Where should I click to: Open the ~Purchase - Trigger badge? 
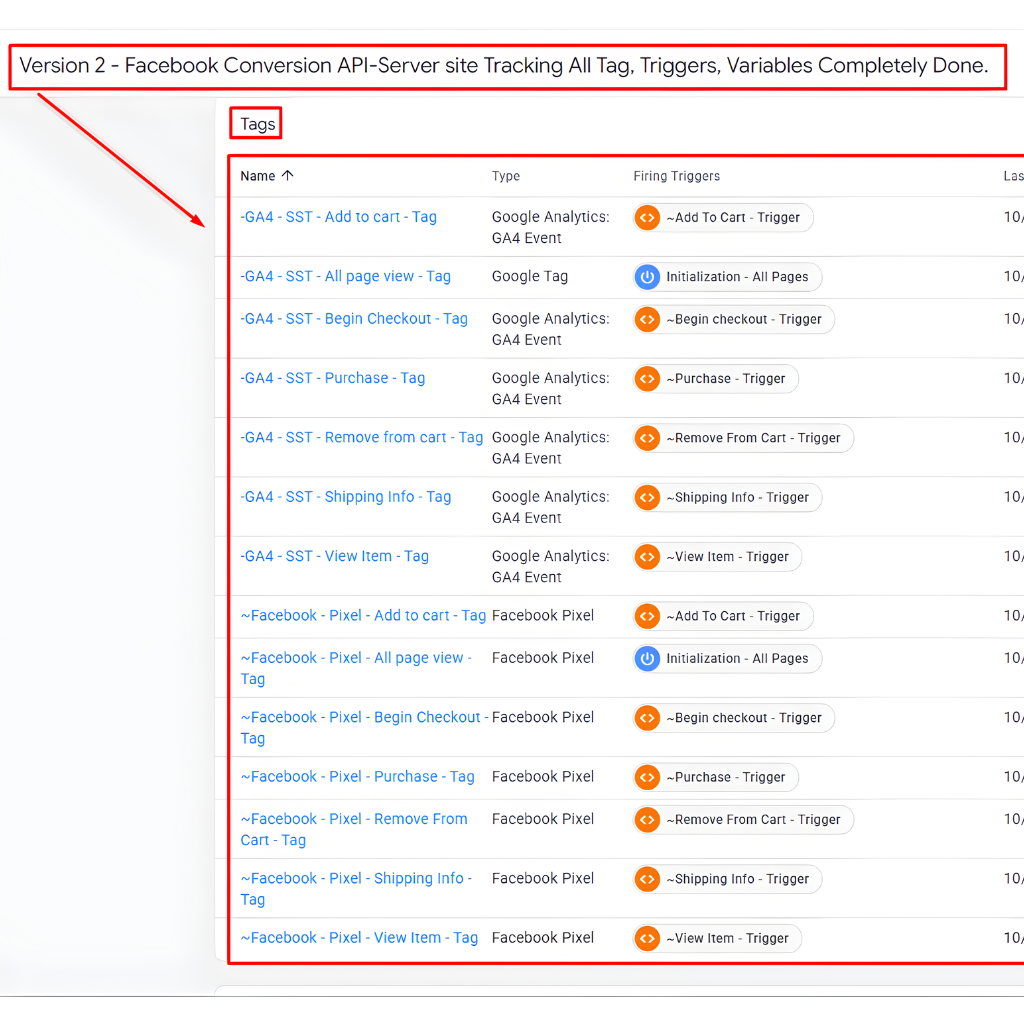(714, 378)
